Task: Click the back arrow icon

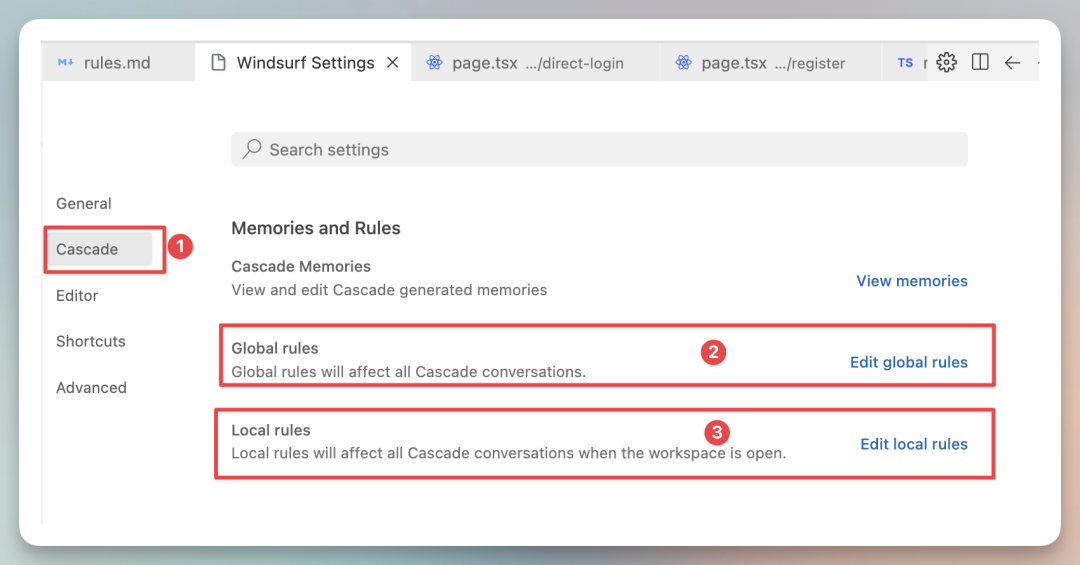Action: tap(1012, 63)
